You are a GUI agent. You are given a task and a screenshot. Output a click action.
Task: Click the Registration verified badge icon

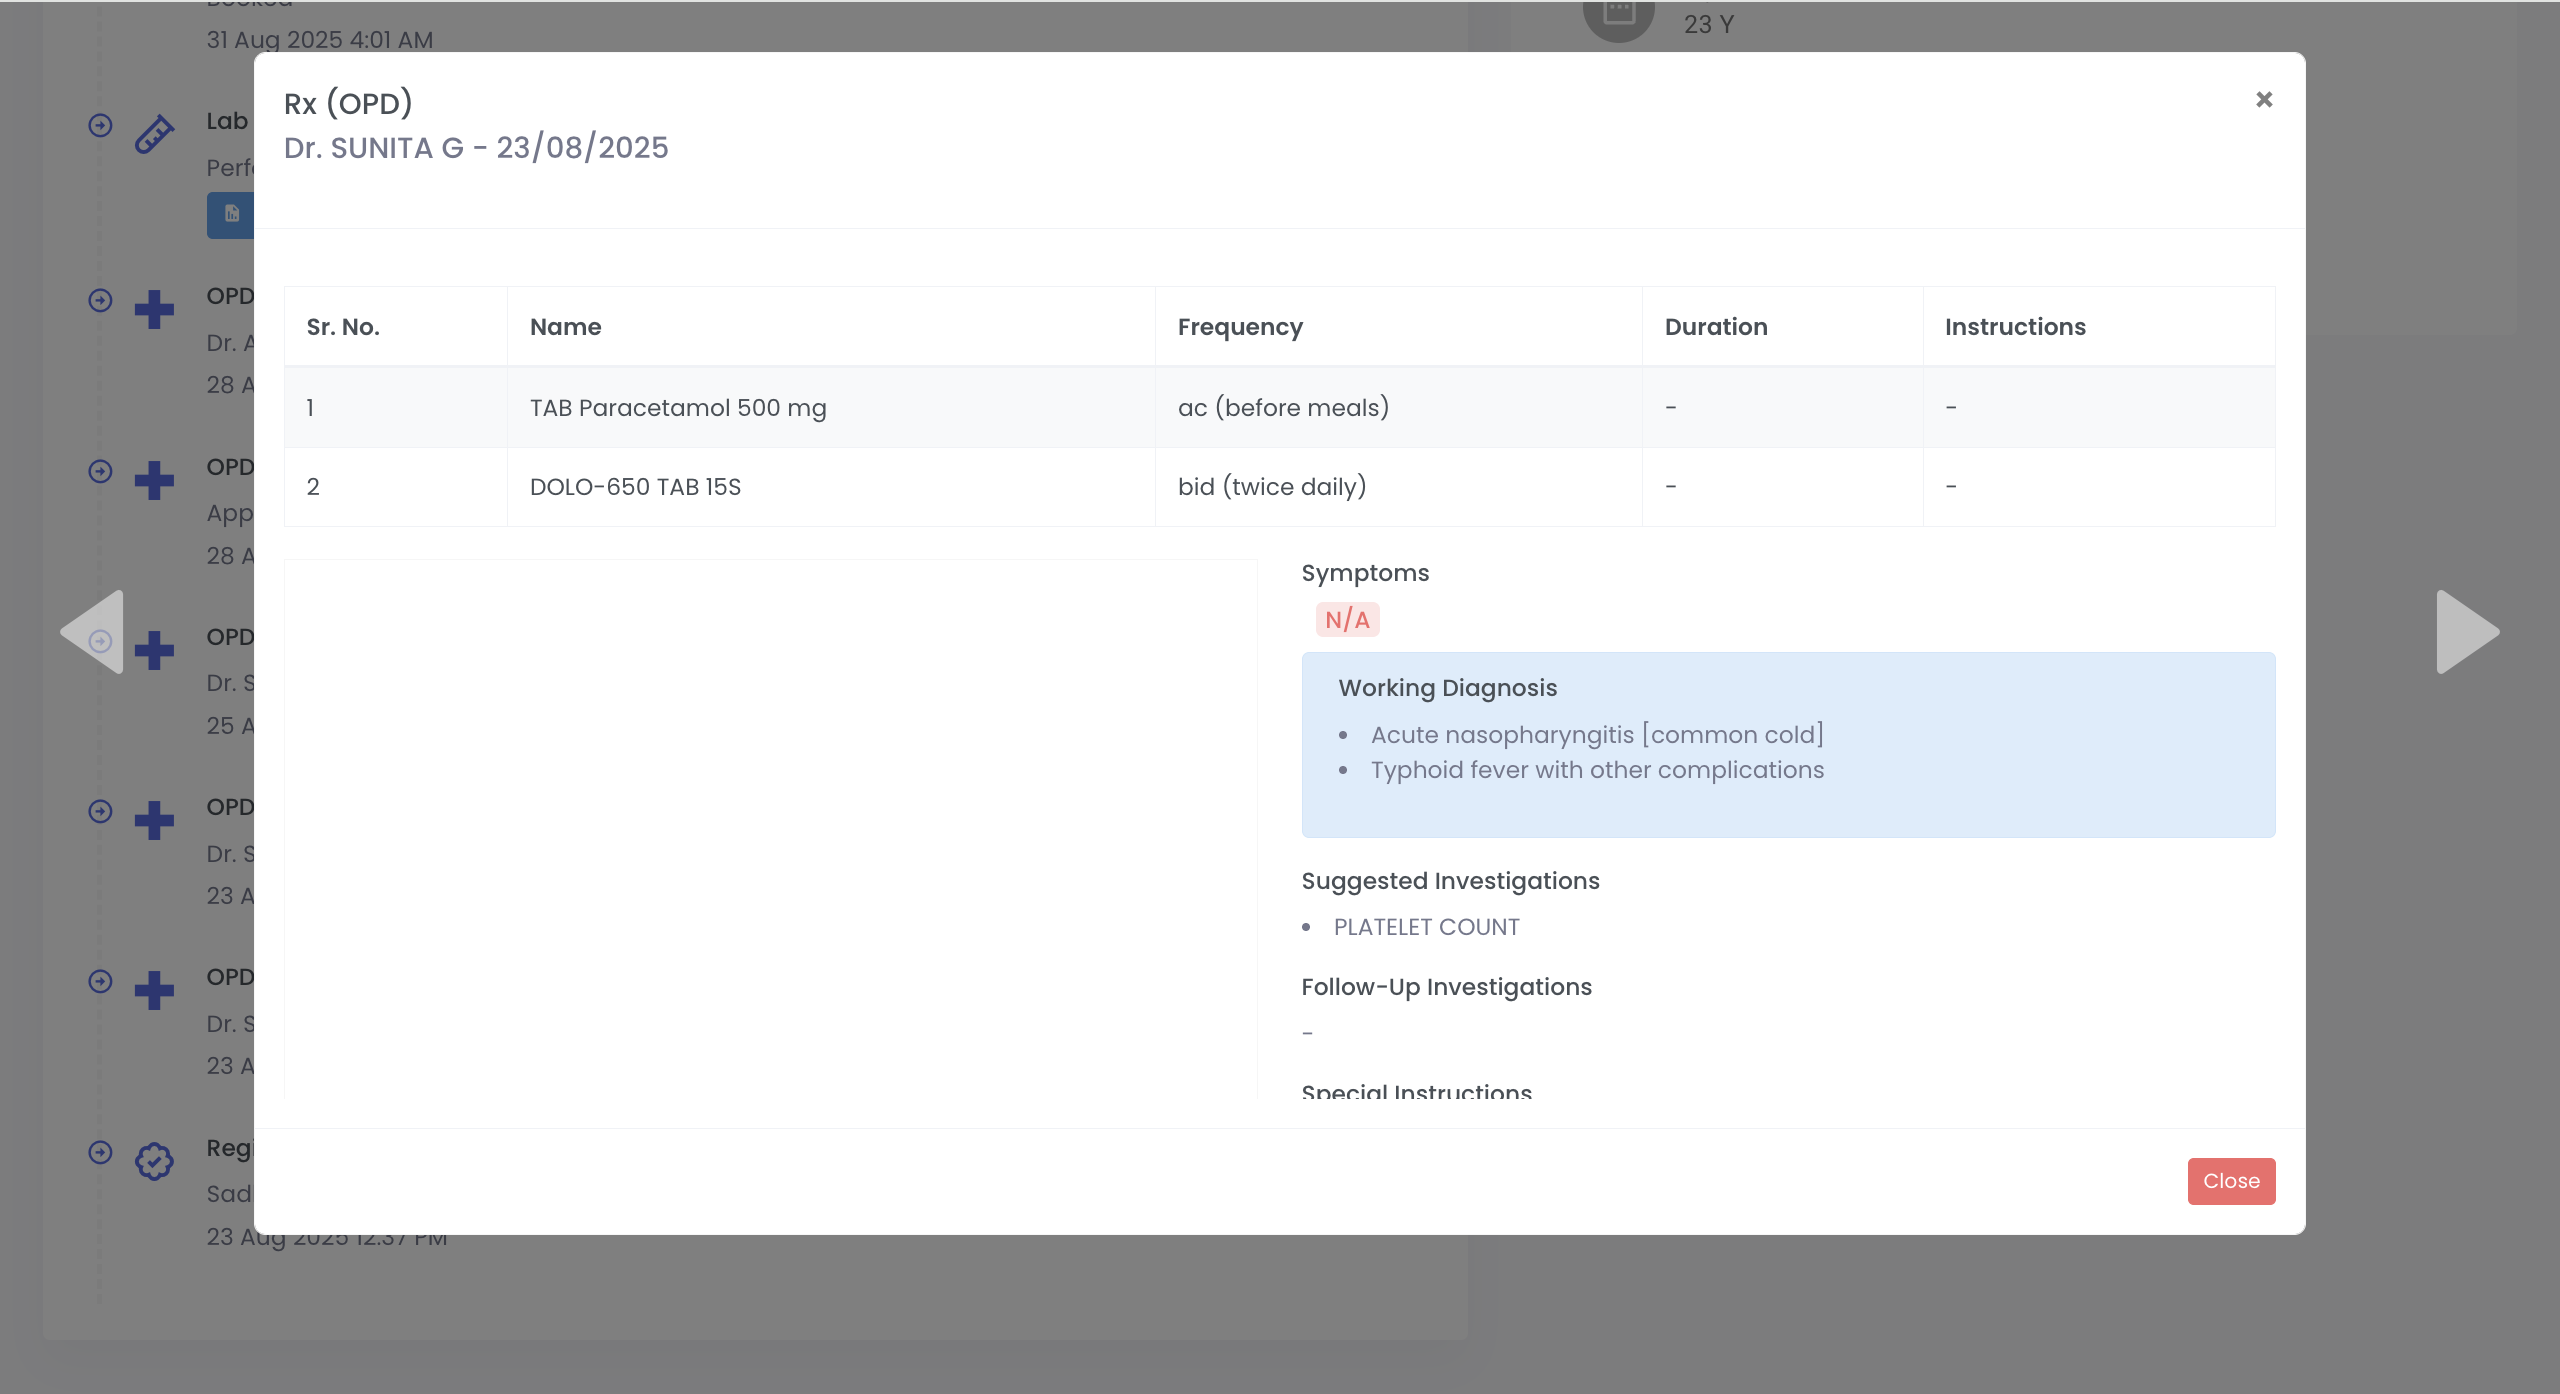tap(154, 1161)
